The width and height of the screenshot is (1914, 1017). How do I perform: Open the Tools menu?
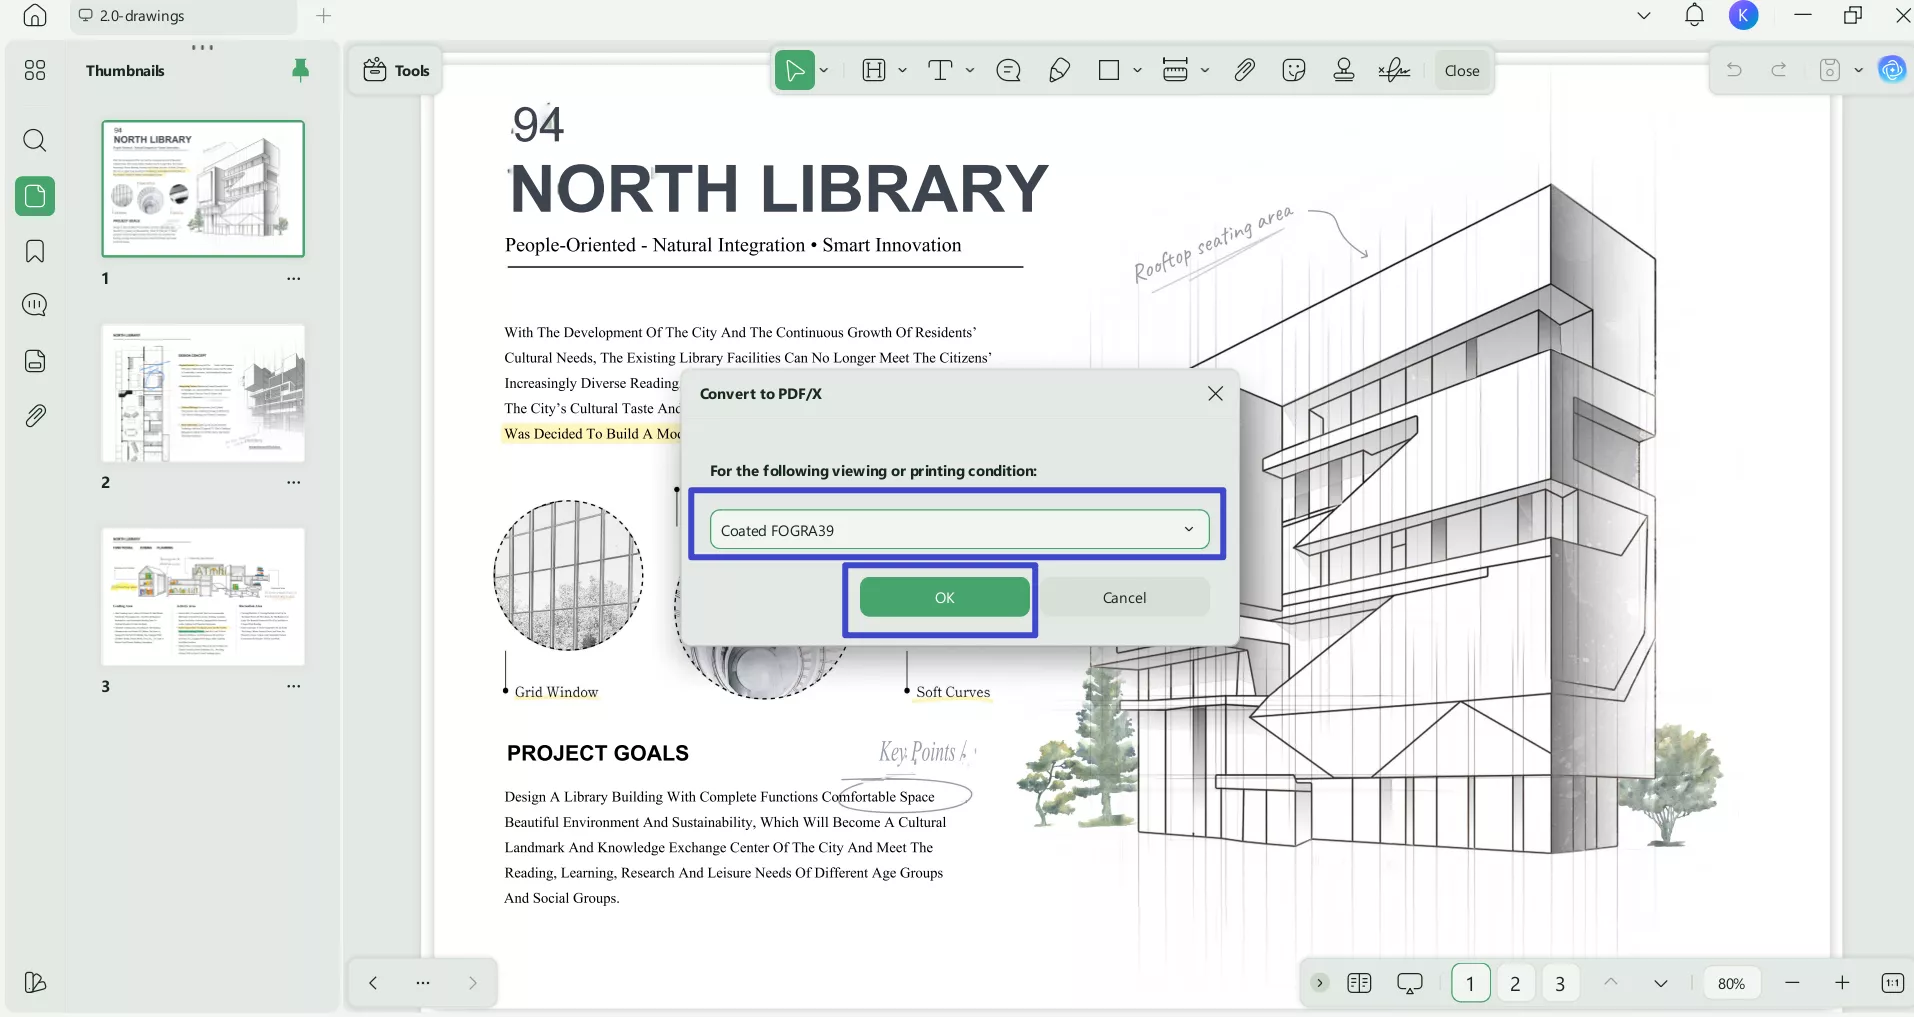[395, 70]
